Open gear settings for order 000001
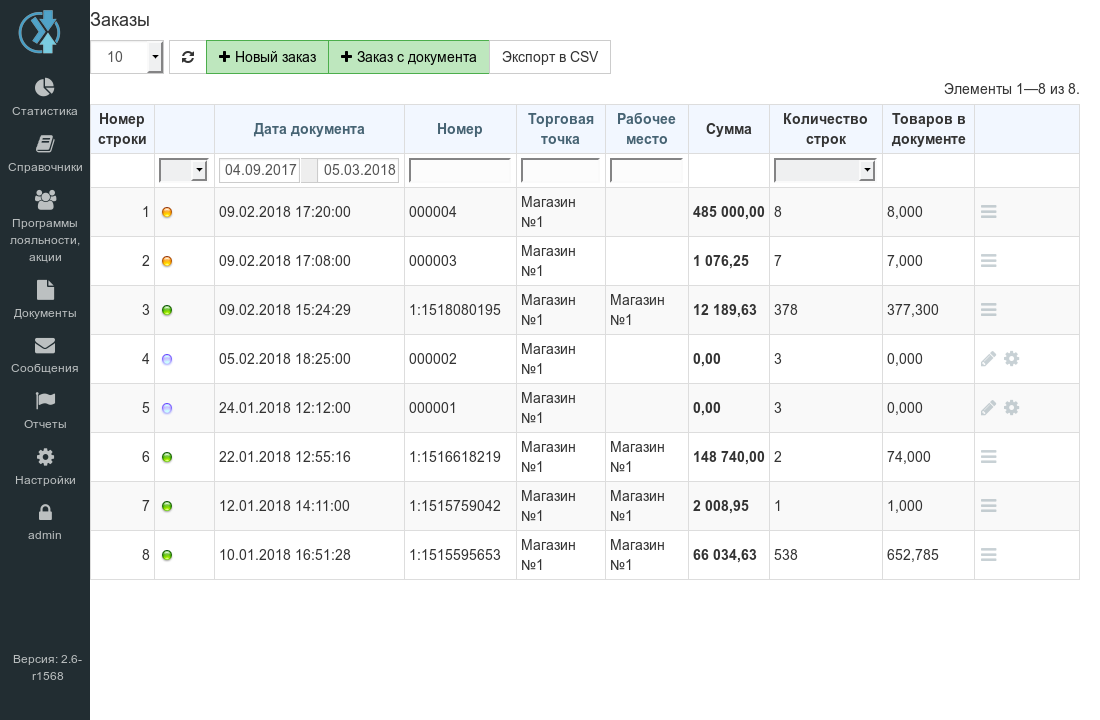This screenshot has width=1100, height=720. (1012, 408)
